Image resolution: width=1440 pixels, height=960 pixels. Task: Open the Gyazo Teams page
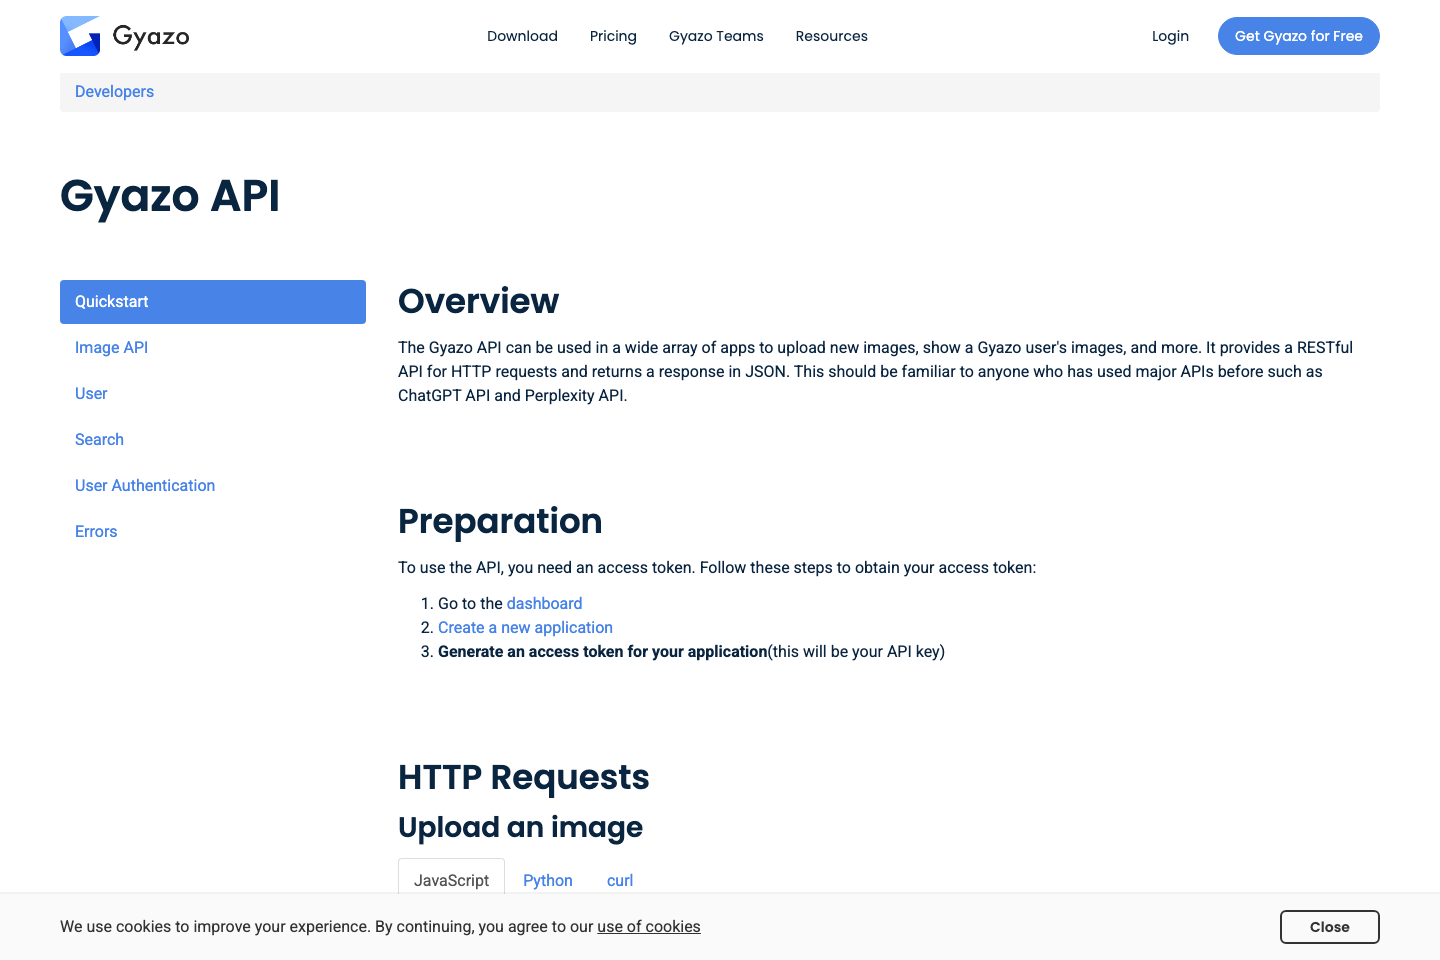[x=716, y=36]
